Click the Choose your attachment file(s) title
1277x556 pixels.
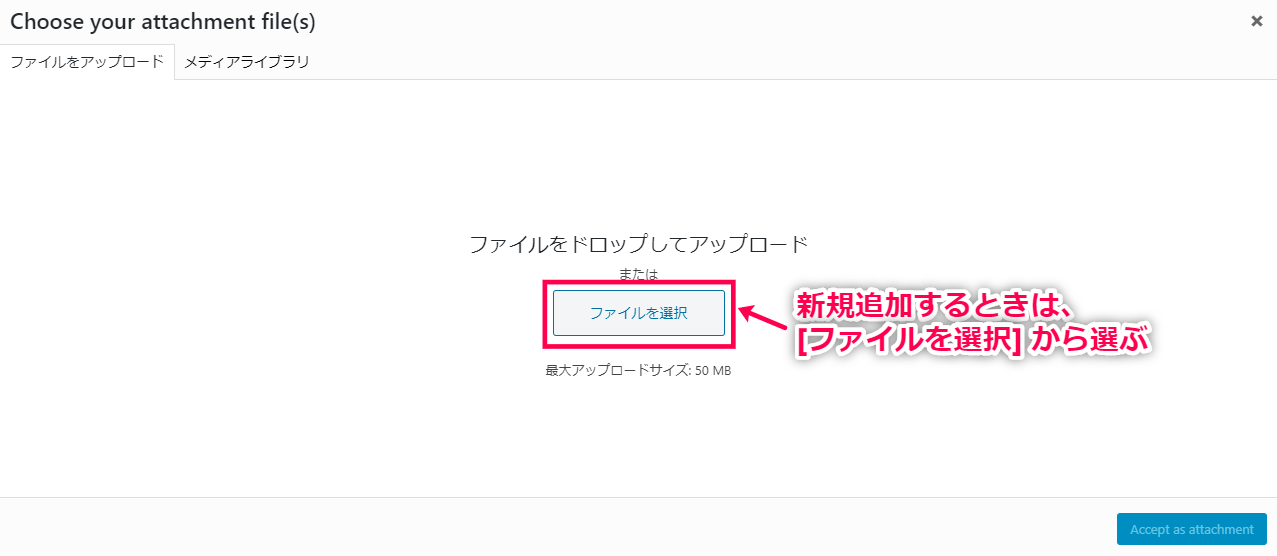pyautogui.click(x=163, y=20)
